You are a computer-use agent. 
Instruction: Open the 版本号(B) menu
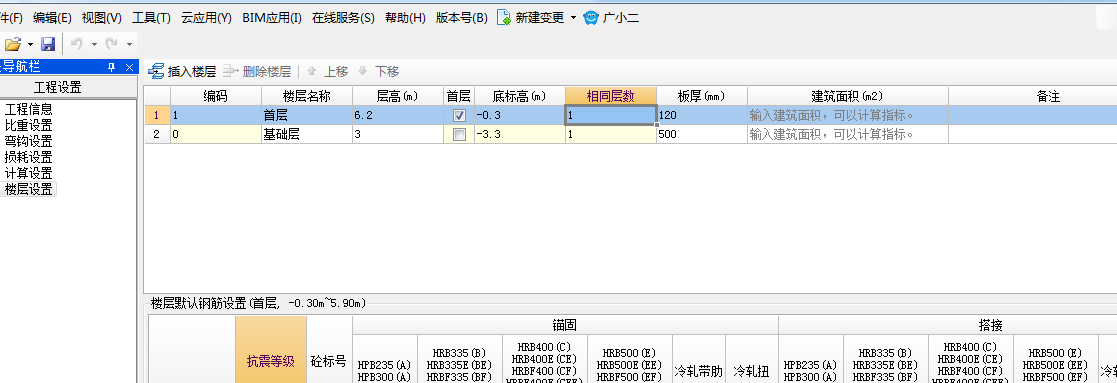tap(462, 18)
